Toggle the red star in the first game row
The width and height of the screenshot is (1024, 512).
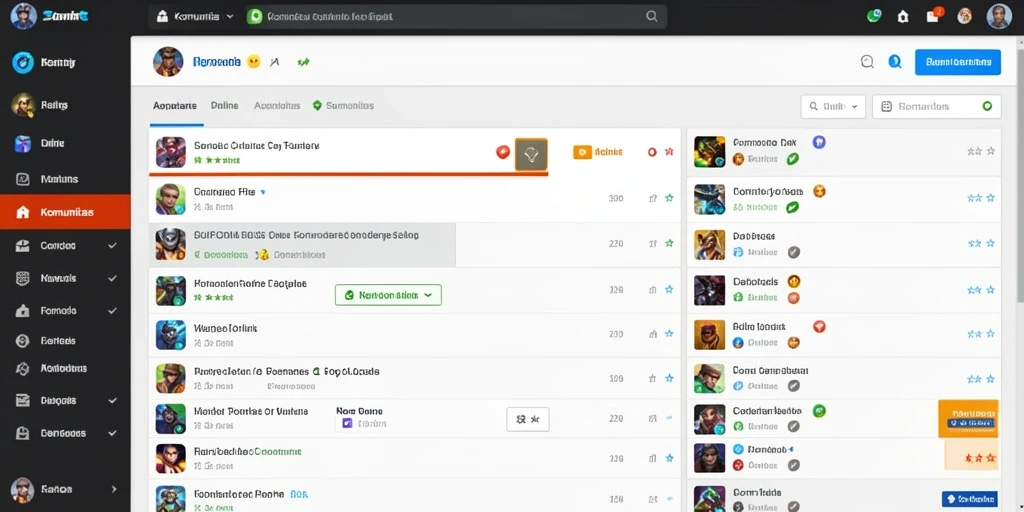669,152
